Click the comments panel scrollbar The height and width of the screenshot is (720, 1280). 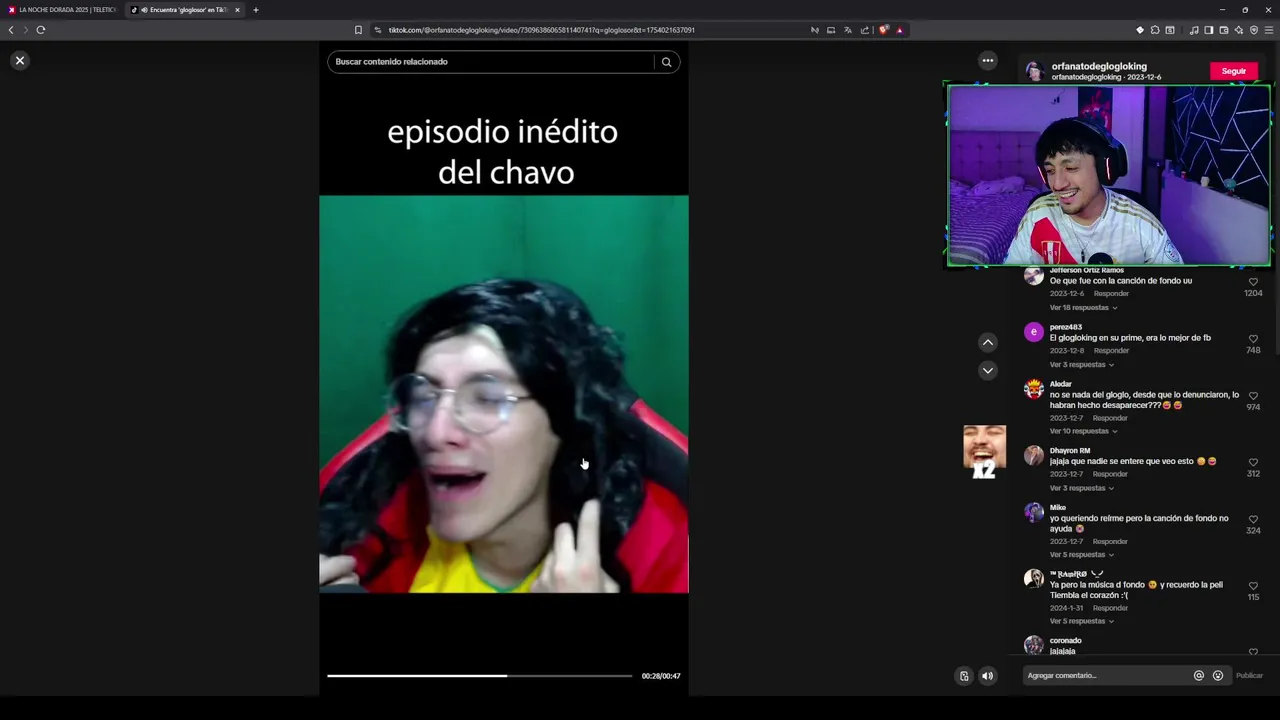(x=1276, y=310)
